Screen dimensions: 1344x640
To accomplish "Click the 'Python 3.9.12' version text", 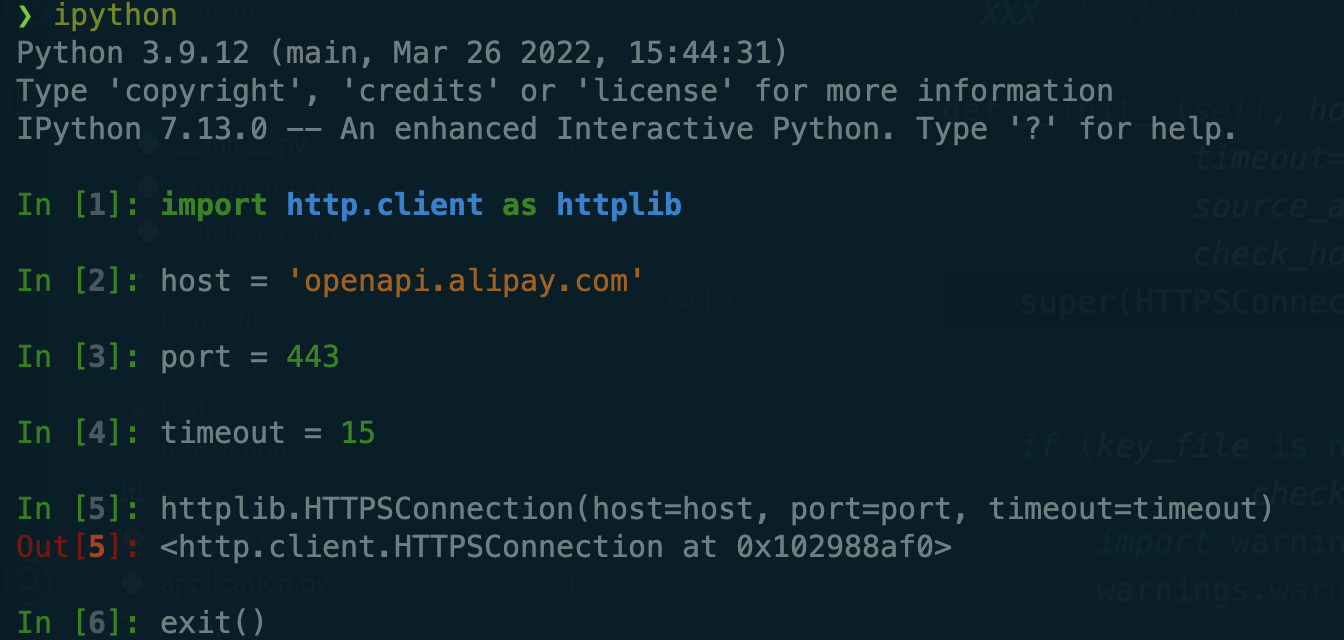I will pyautogui.click(x=134, y=53).
